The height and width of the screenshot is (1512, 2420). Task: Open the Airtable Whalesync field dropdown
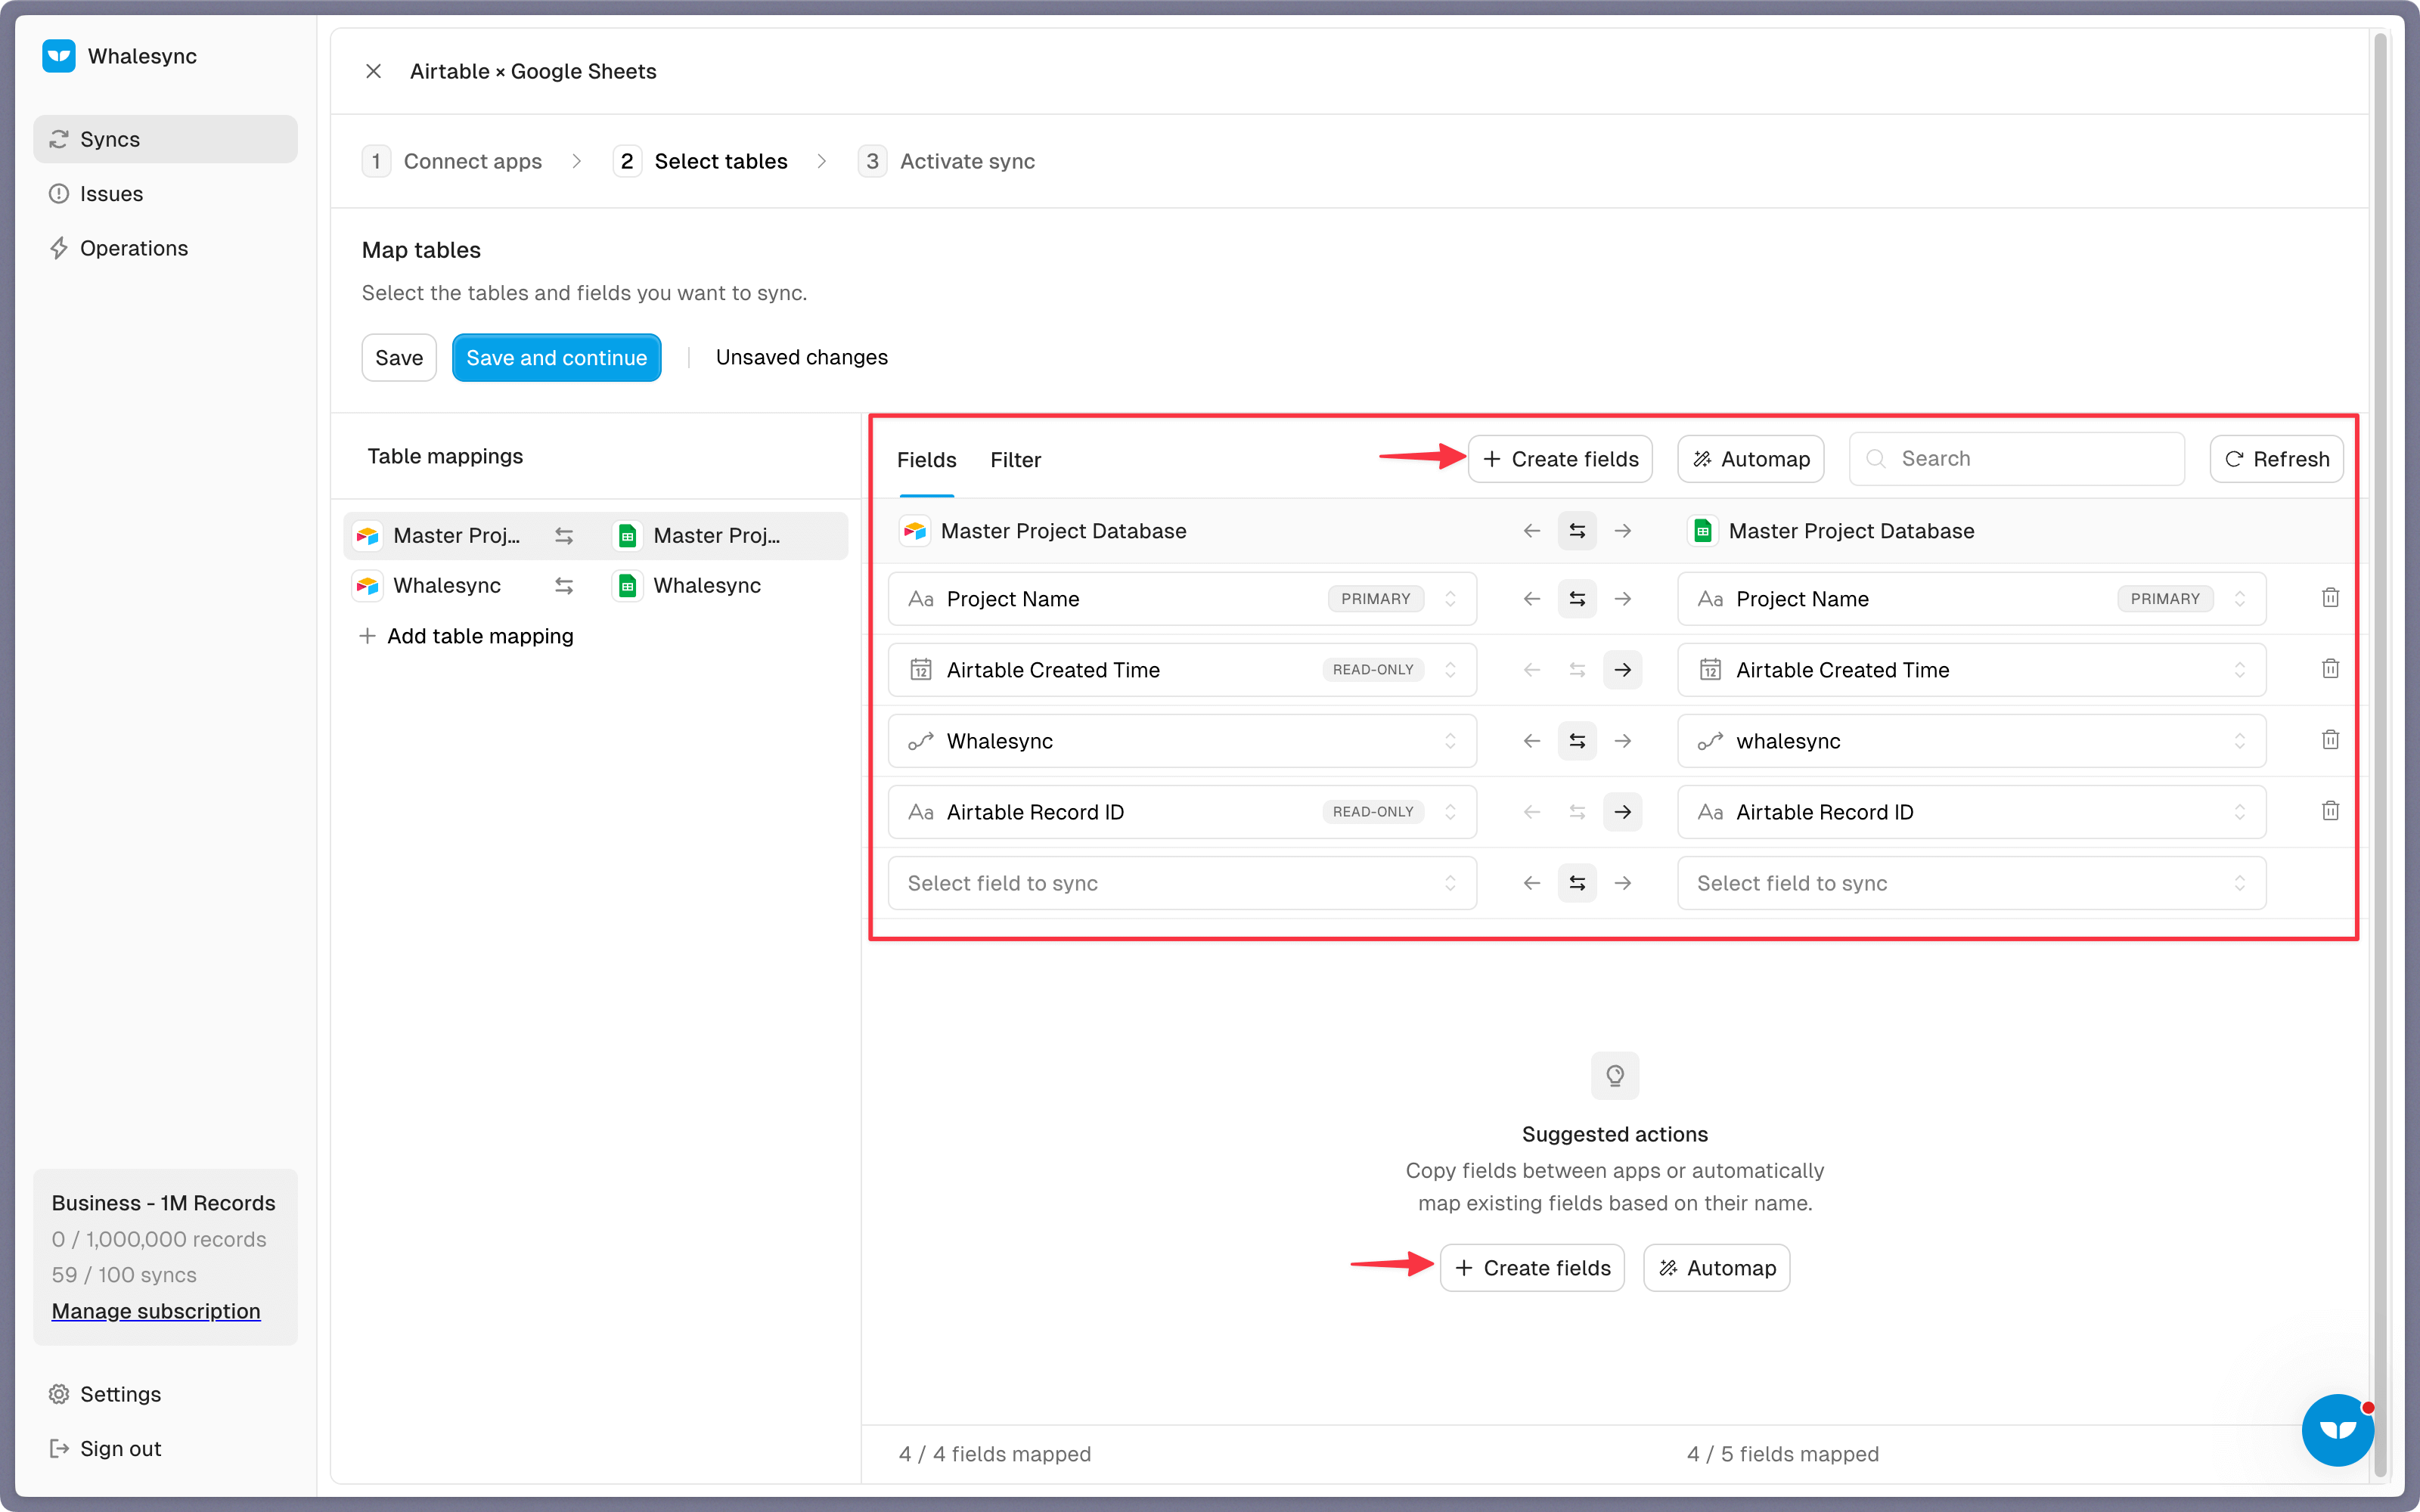click(1182, 741)
